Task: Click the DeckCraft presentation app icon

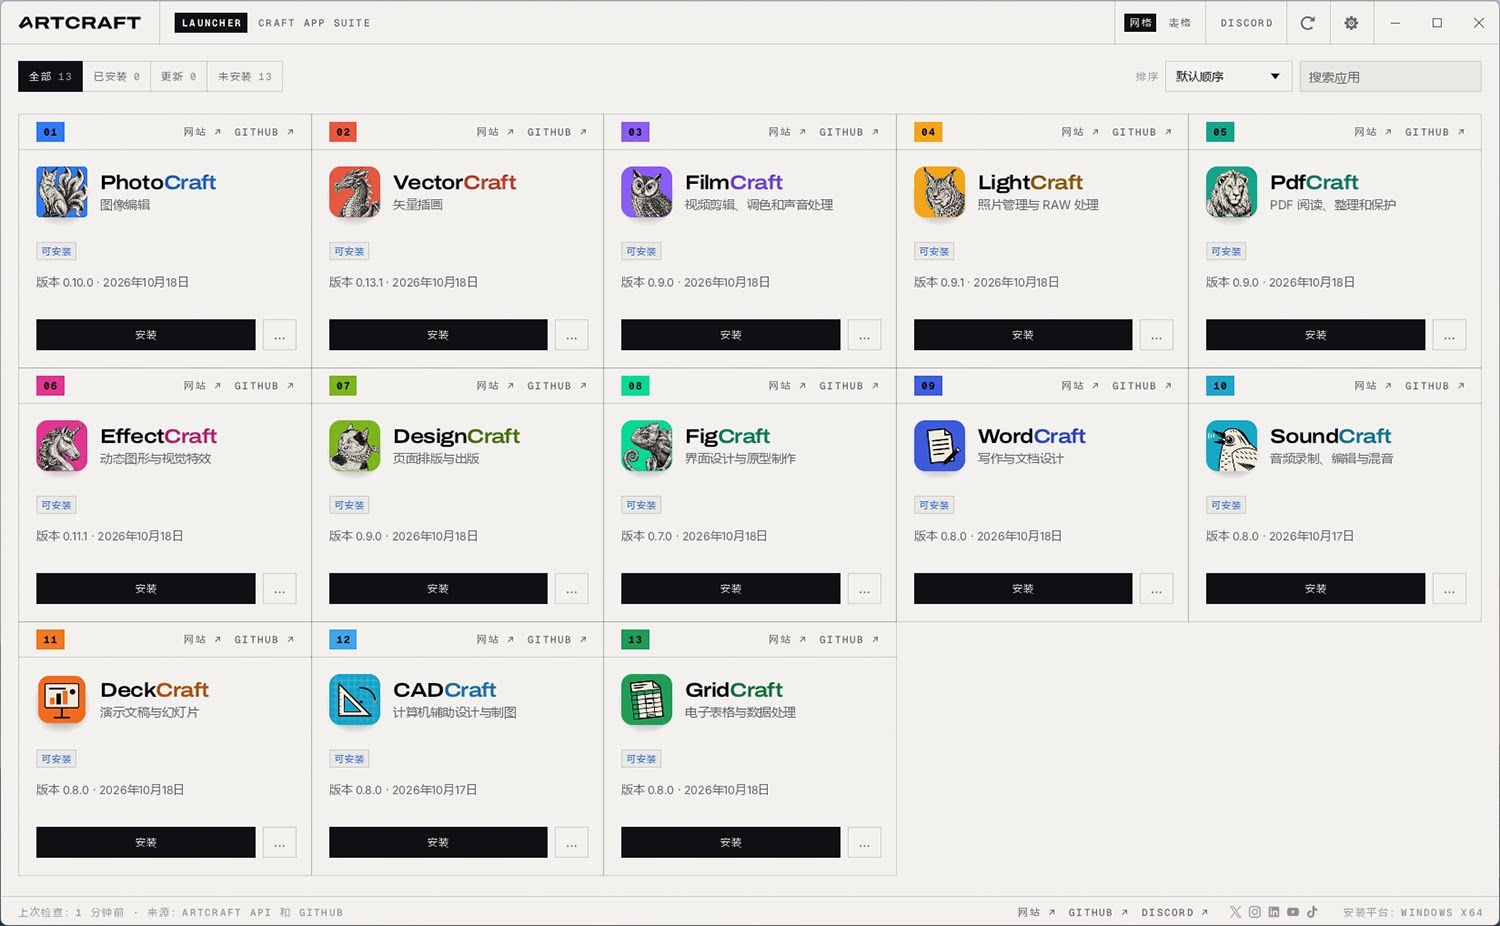Action: pyautogui.click(x=62, y=700)
